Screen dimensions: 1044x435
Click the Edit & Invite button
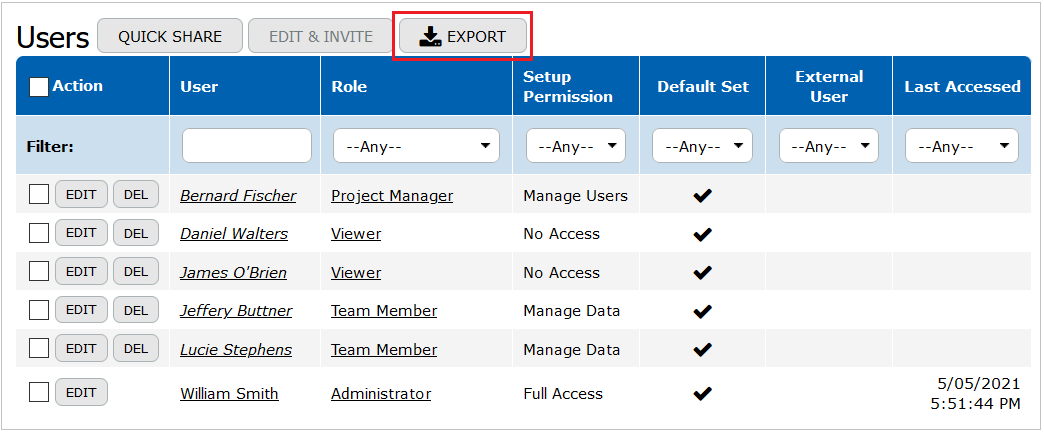pos(320,36)
